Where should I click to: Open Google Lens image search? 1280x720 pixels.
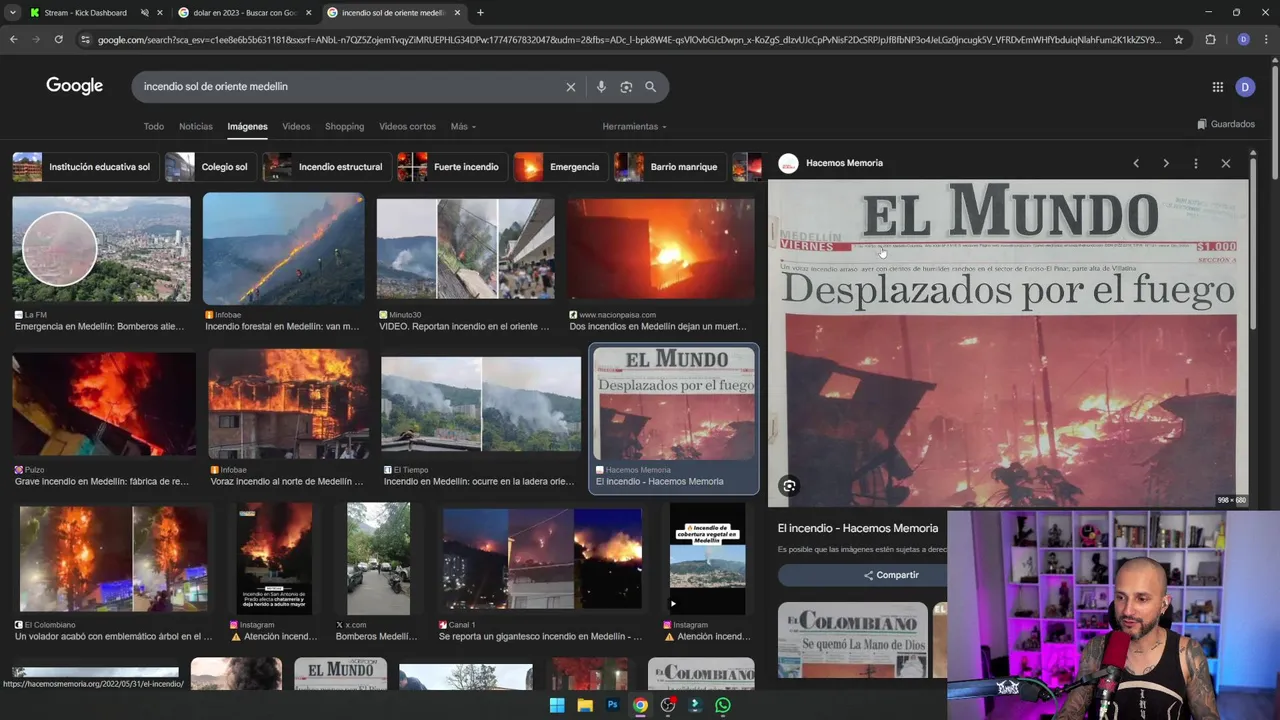(x=626, y=87)
